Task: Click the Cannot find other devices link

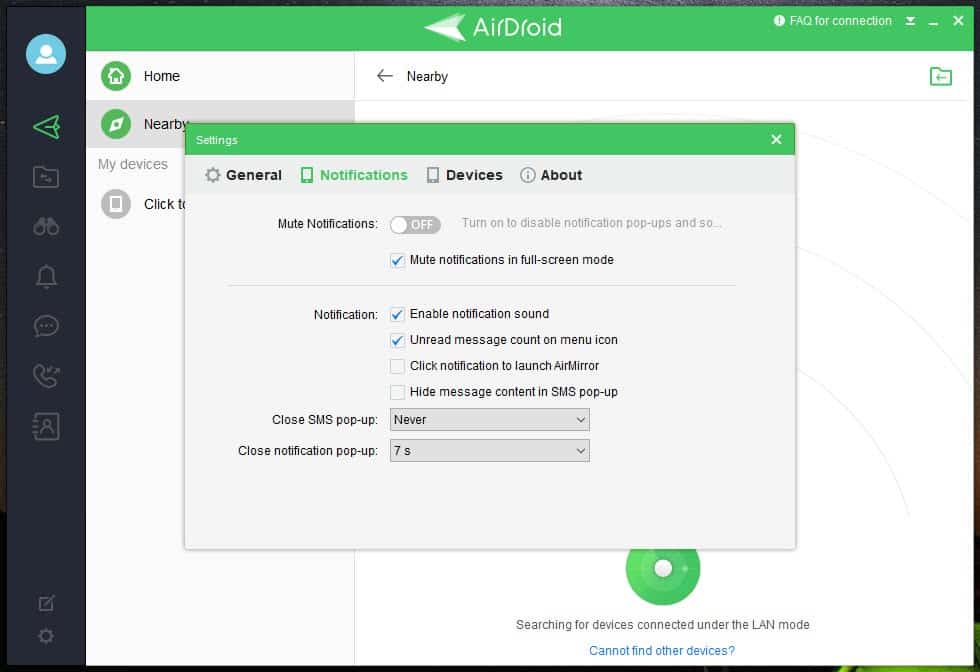Action: click(x=662, y=650)
